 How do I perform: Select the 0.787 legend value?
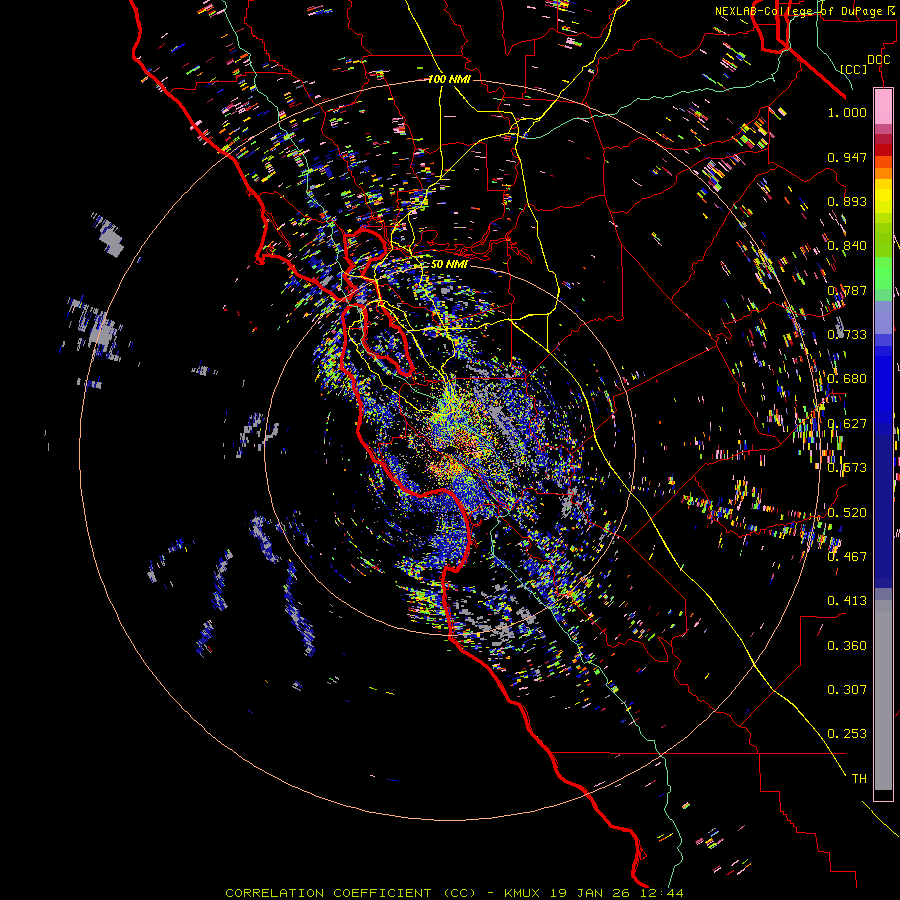click(847, 290)
